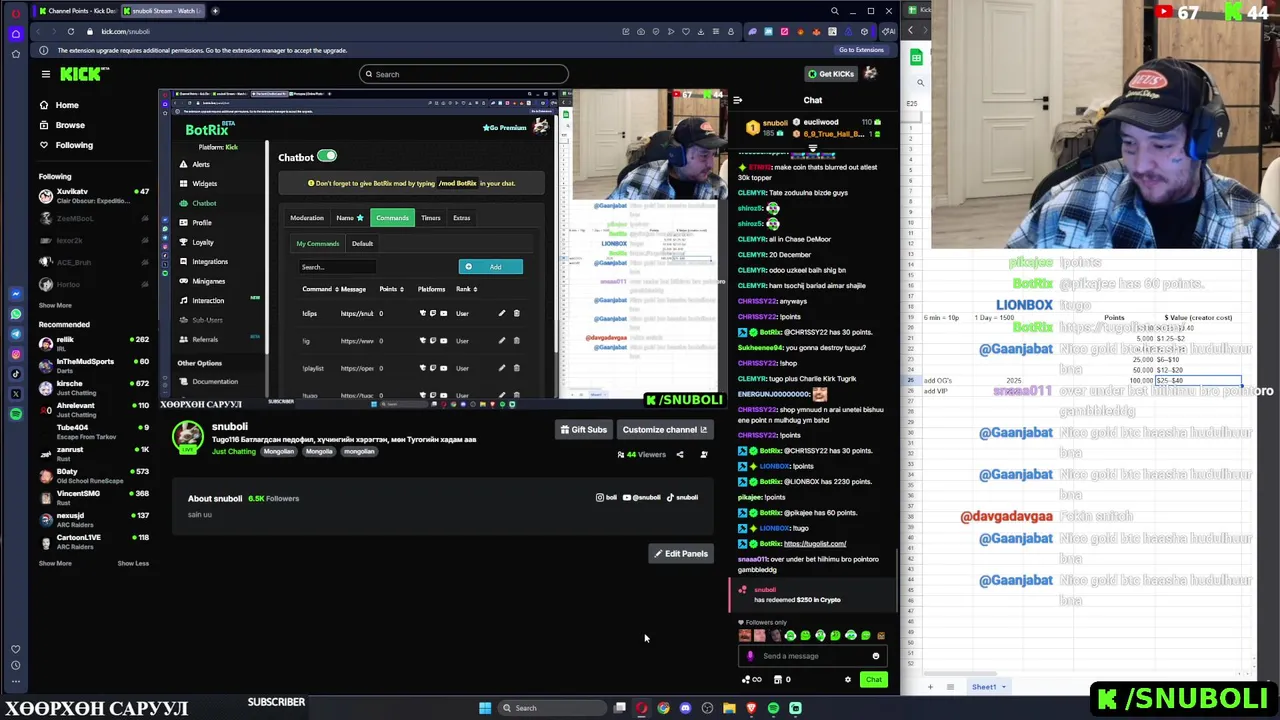Click the Customize channel button
1280x720 pixels.
point(664,430)
